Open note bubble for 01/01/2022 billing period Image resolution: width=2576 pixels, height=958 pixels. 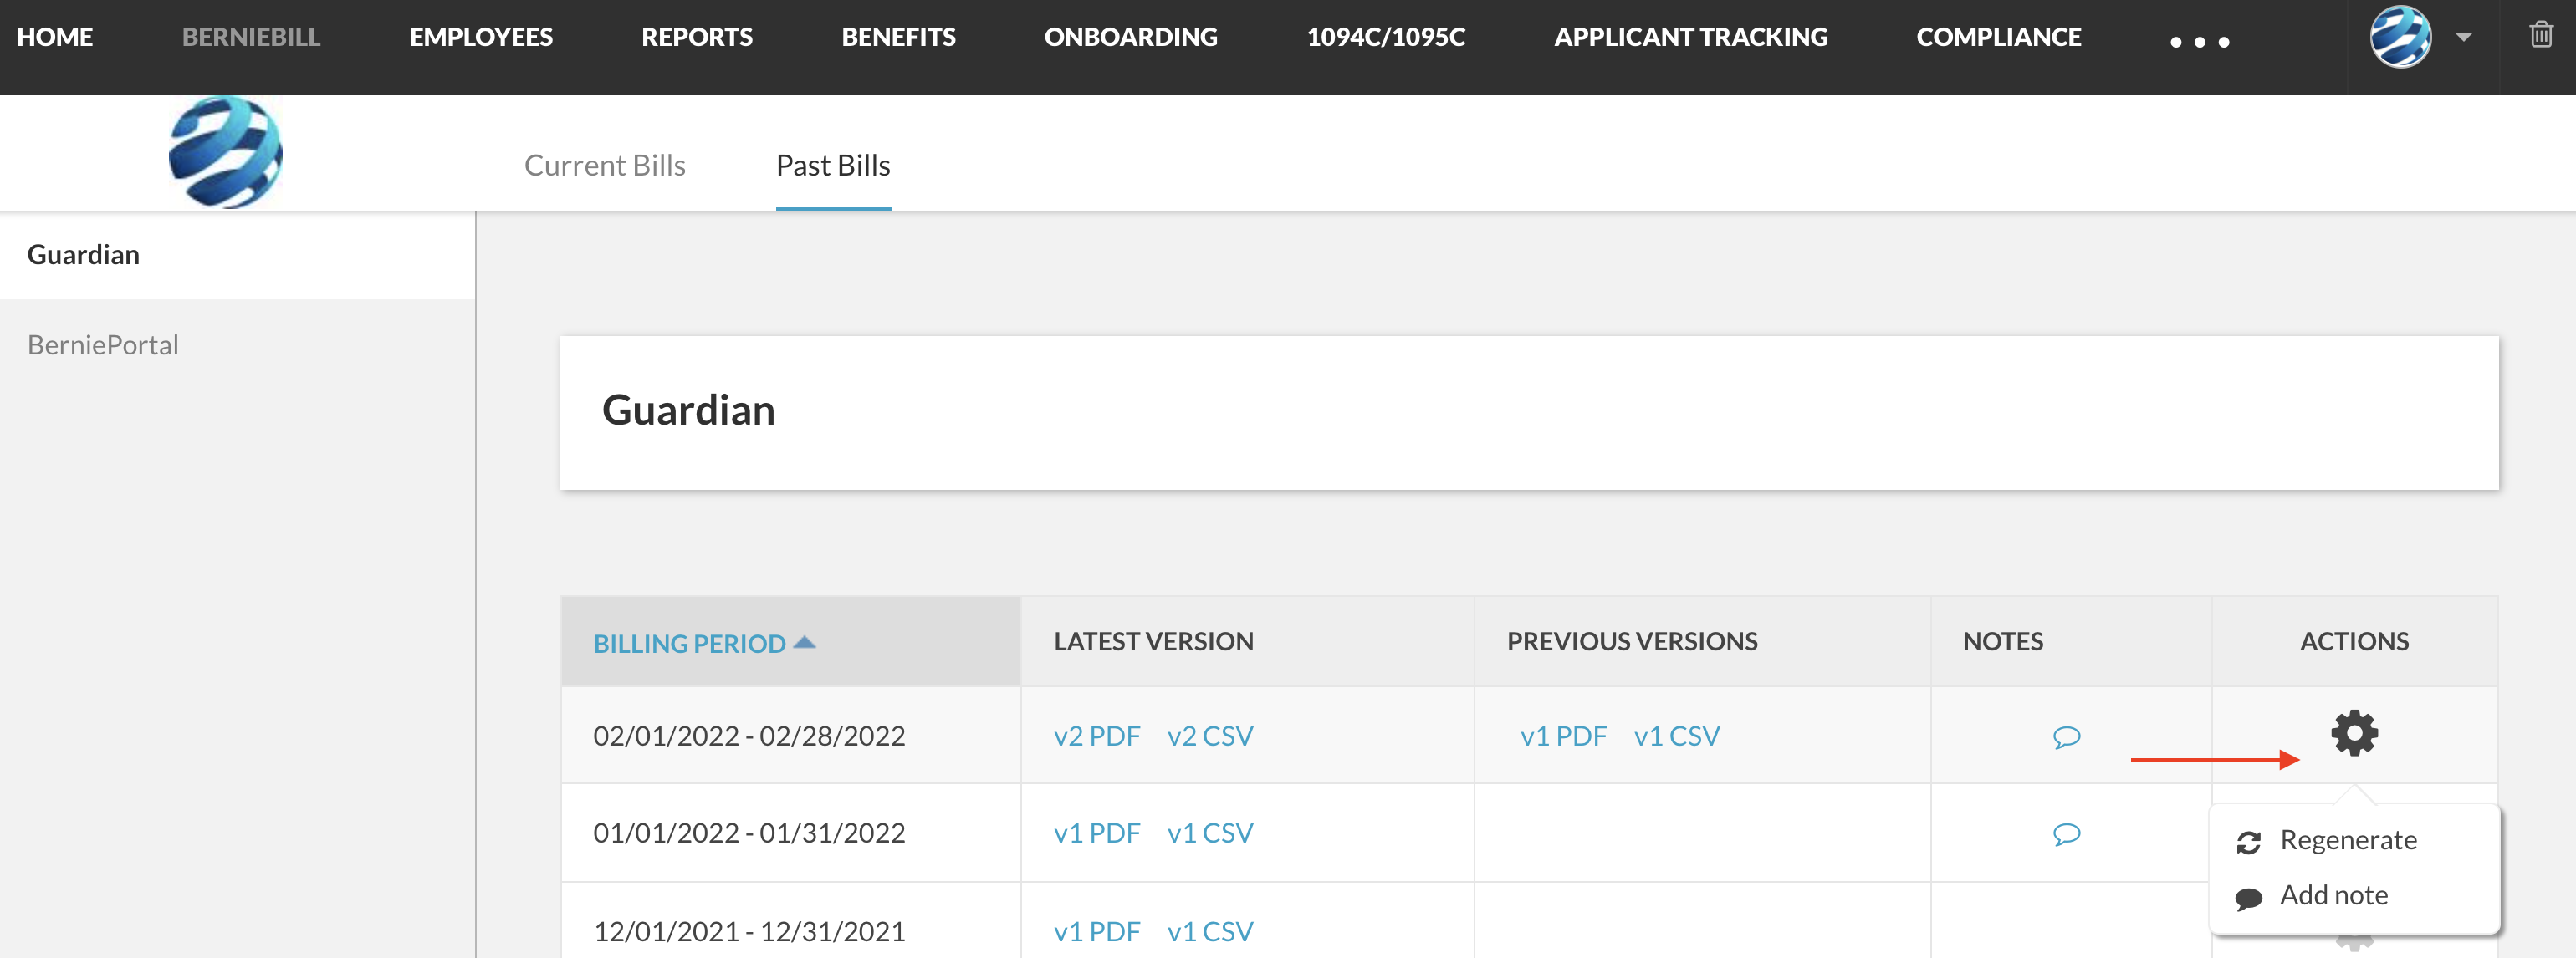pyautogui.click(x=2066, y=834)
